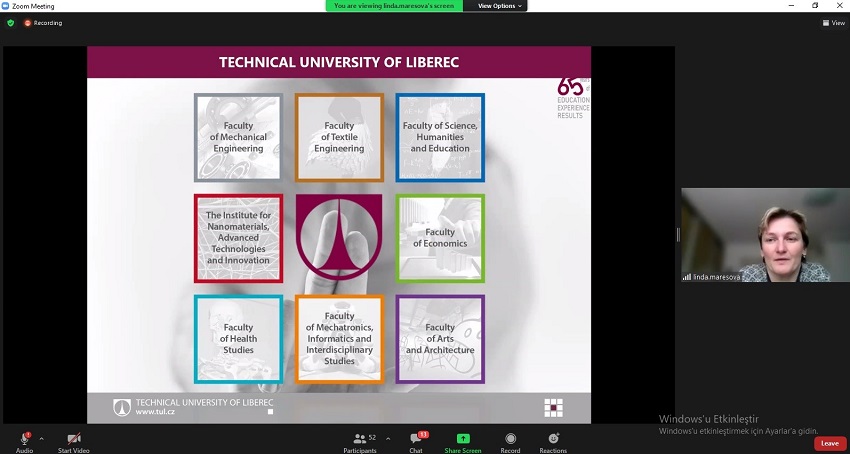
Task: Click the Faculty of Textile Engineering tile
Action: (x=339, y=138)
